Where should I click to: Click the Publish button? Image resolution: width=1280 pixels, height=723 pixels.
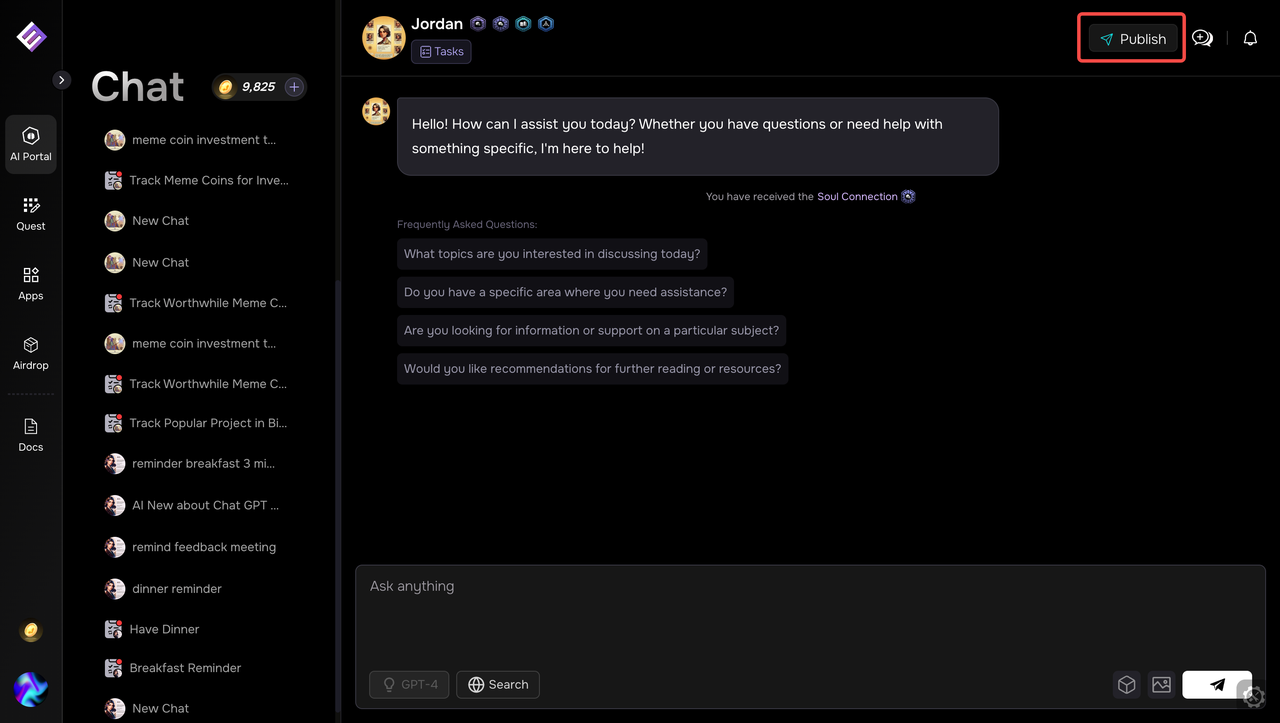[x=1132, y=39]
